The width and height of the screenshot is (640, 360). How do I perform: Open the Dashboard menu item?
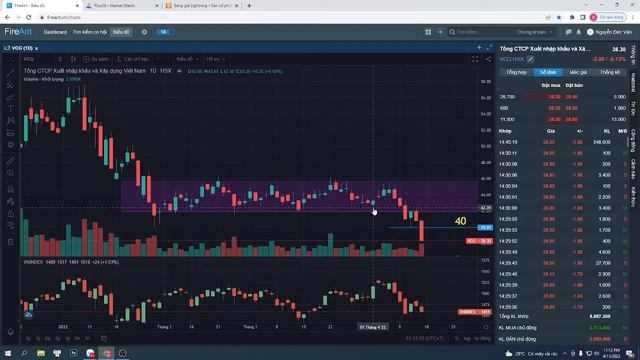tap(55, 32)
